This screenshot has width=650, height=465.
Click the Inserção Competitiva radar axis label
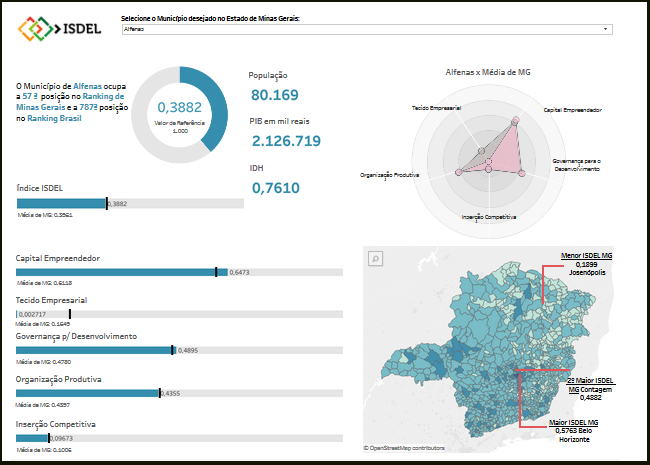(x=489, y=216)
